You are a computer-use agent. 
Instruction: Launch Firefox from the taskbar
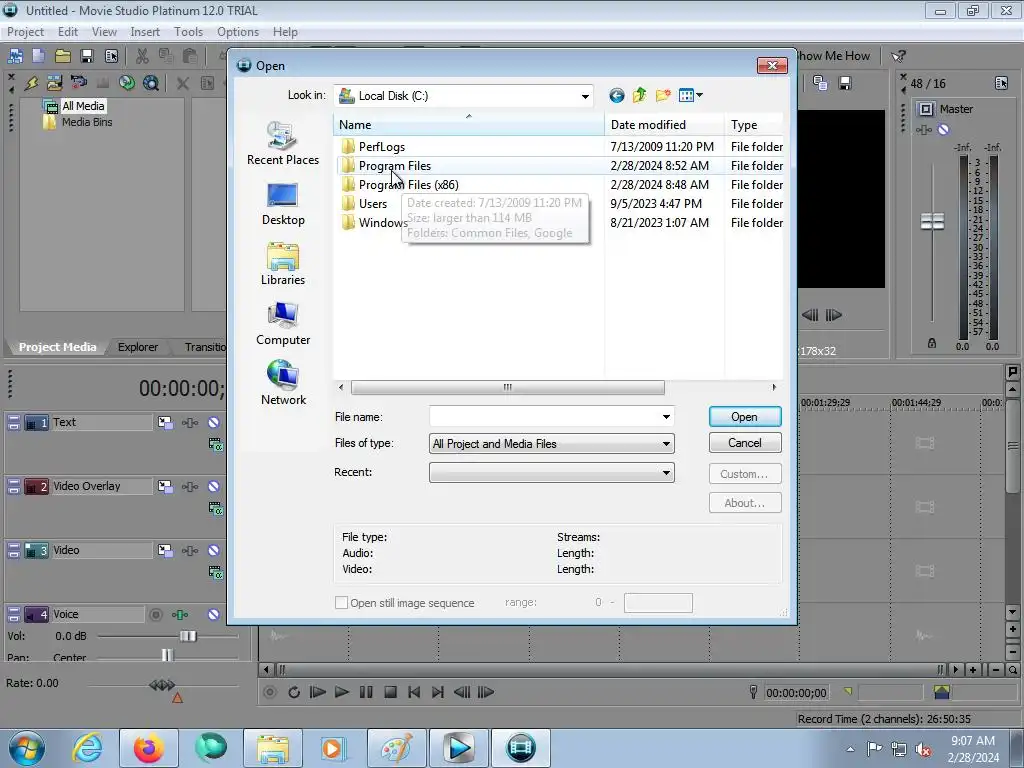pos(149,748)
